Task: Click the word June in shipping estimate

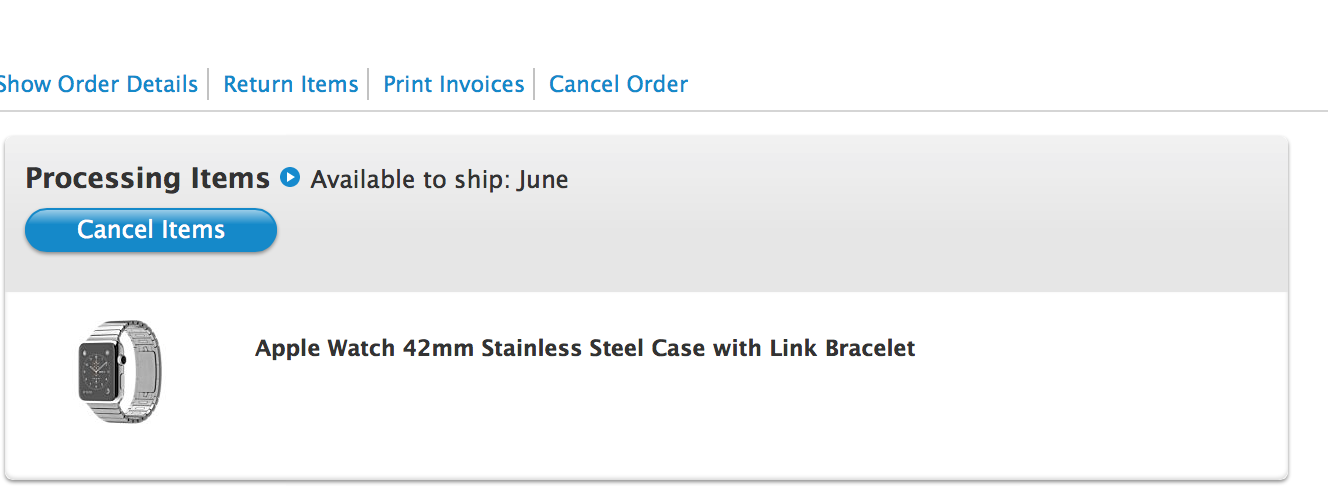Action: click(x=543, y=180)
